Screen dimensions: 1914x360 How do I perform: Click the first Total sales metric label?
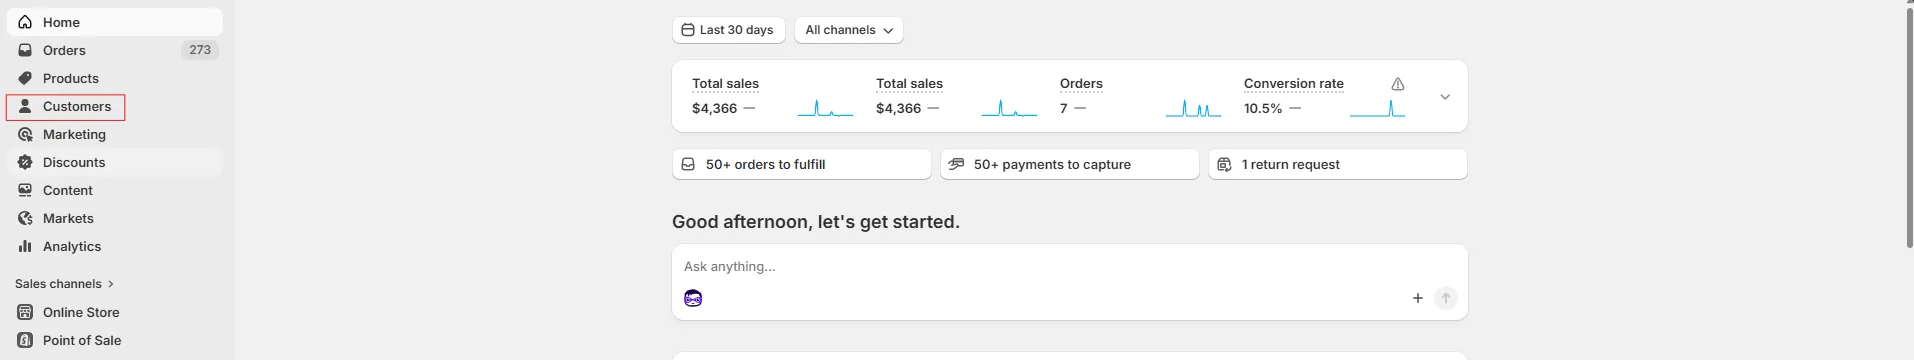point(725,84)
